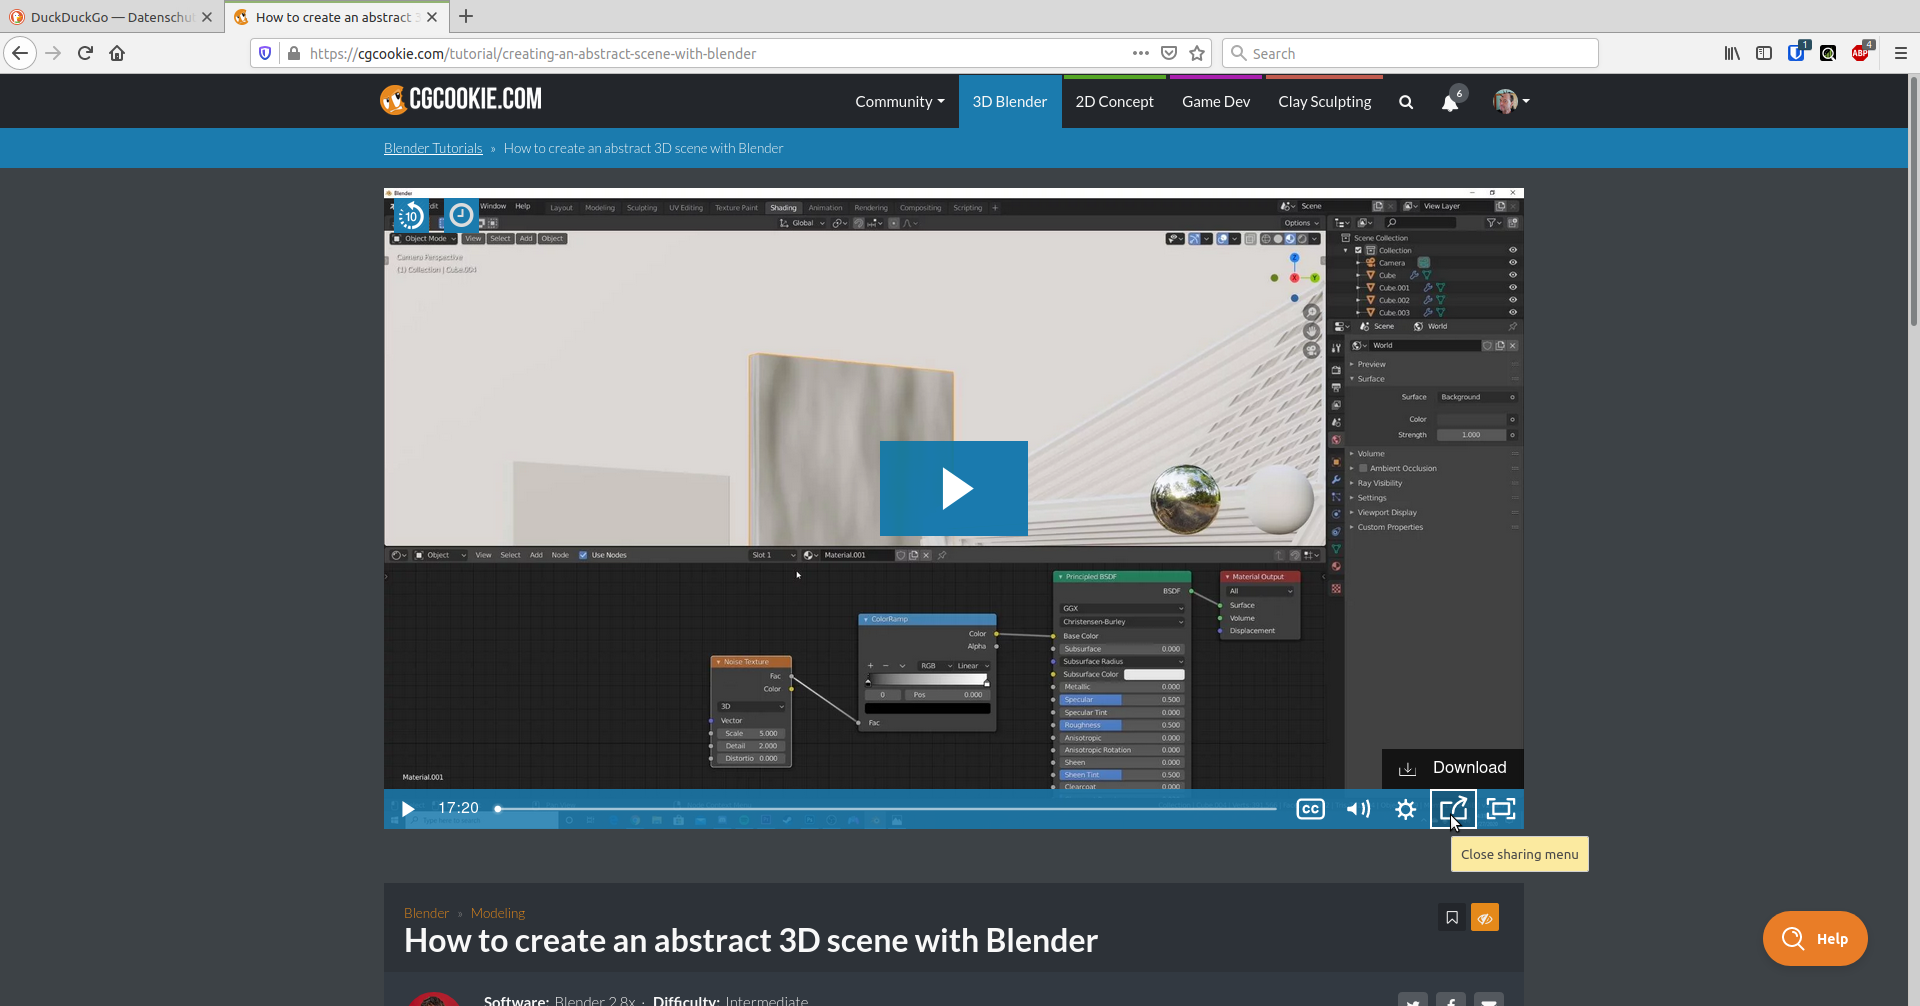Click the tutorial title heading text

751,941
